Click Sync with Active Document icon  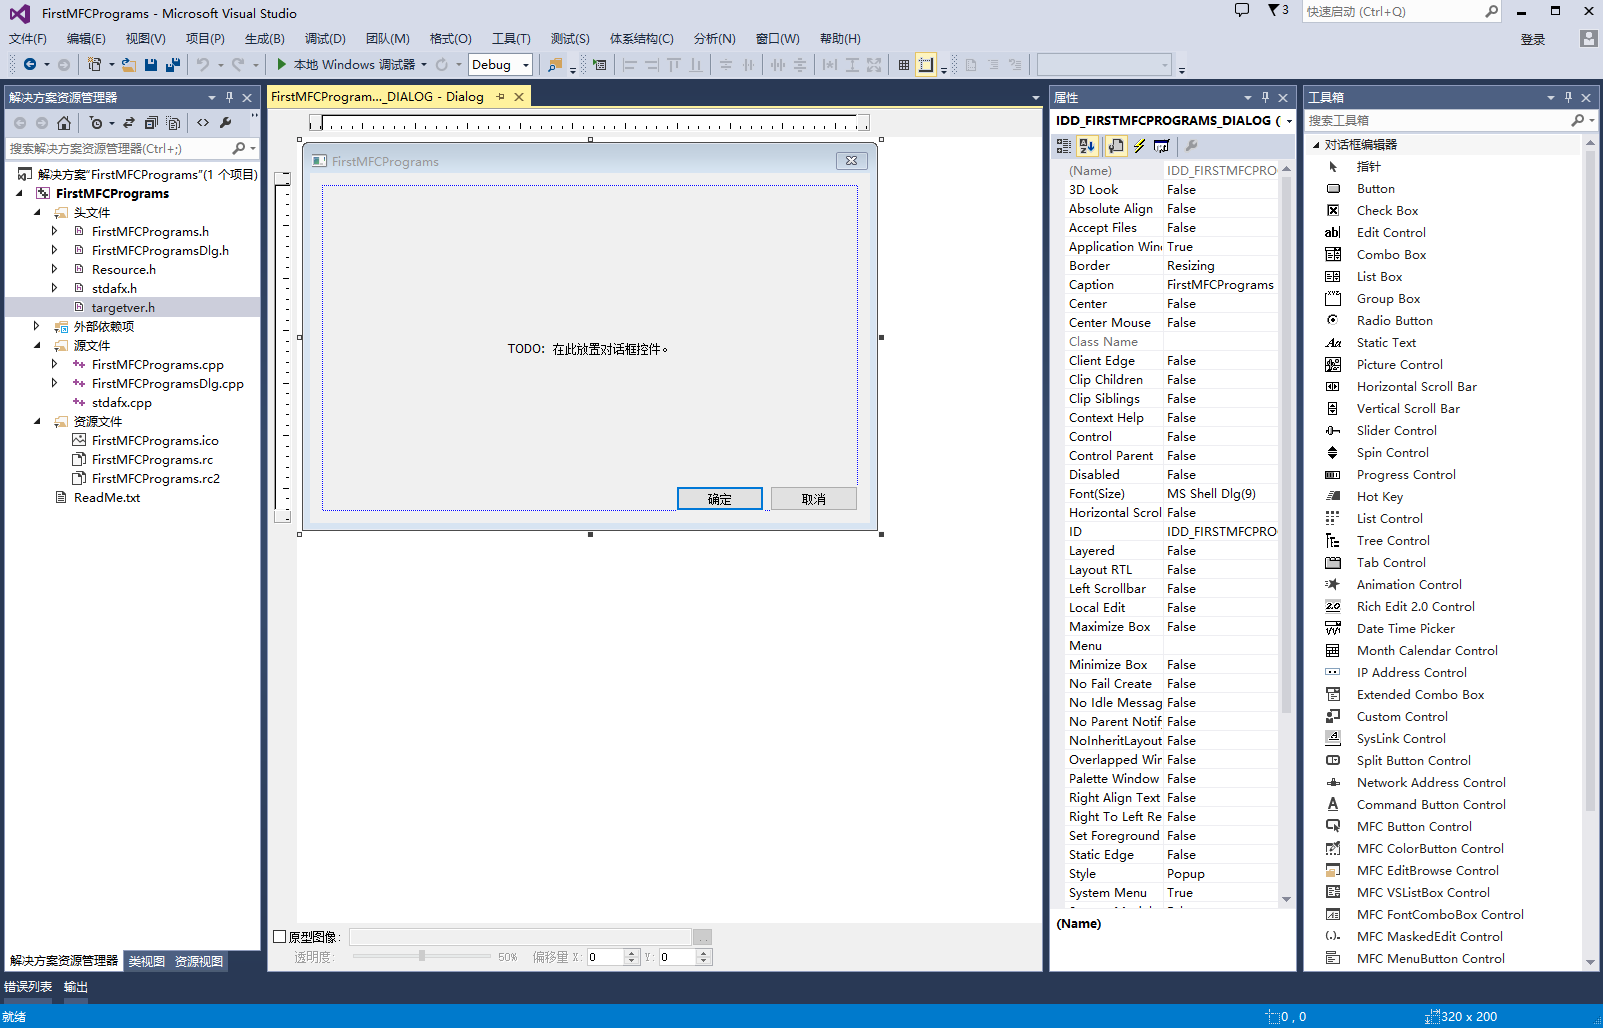coord(129,123)
